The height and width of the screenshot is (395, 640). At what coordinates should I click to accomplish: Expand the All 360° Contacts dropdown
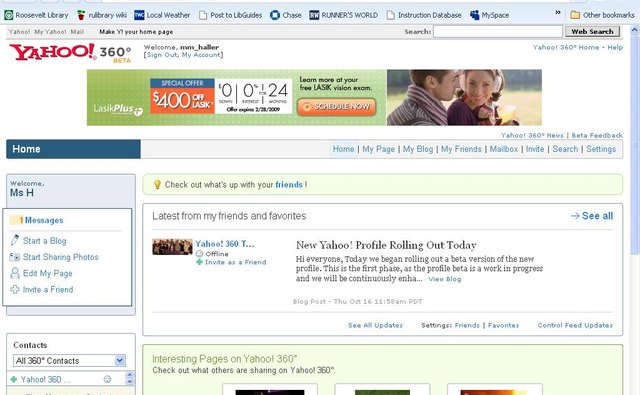(x=120, y=361)
